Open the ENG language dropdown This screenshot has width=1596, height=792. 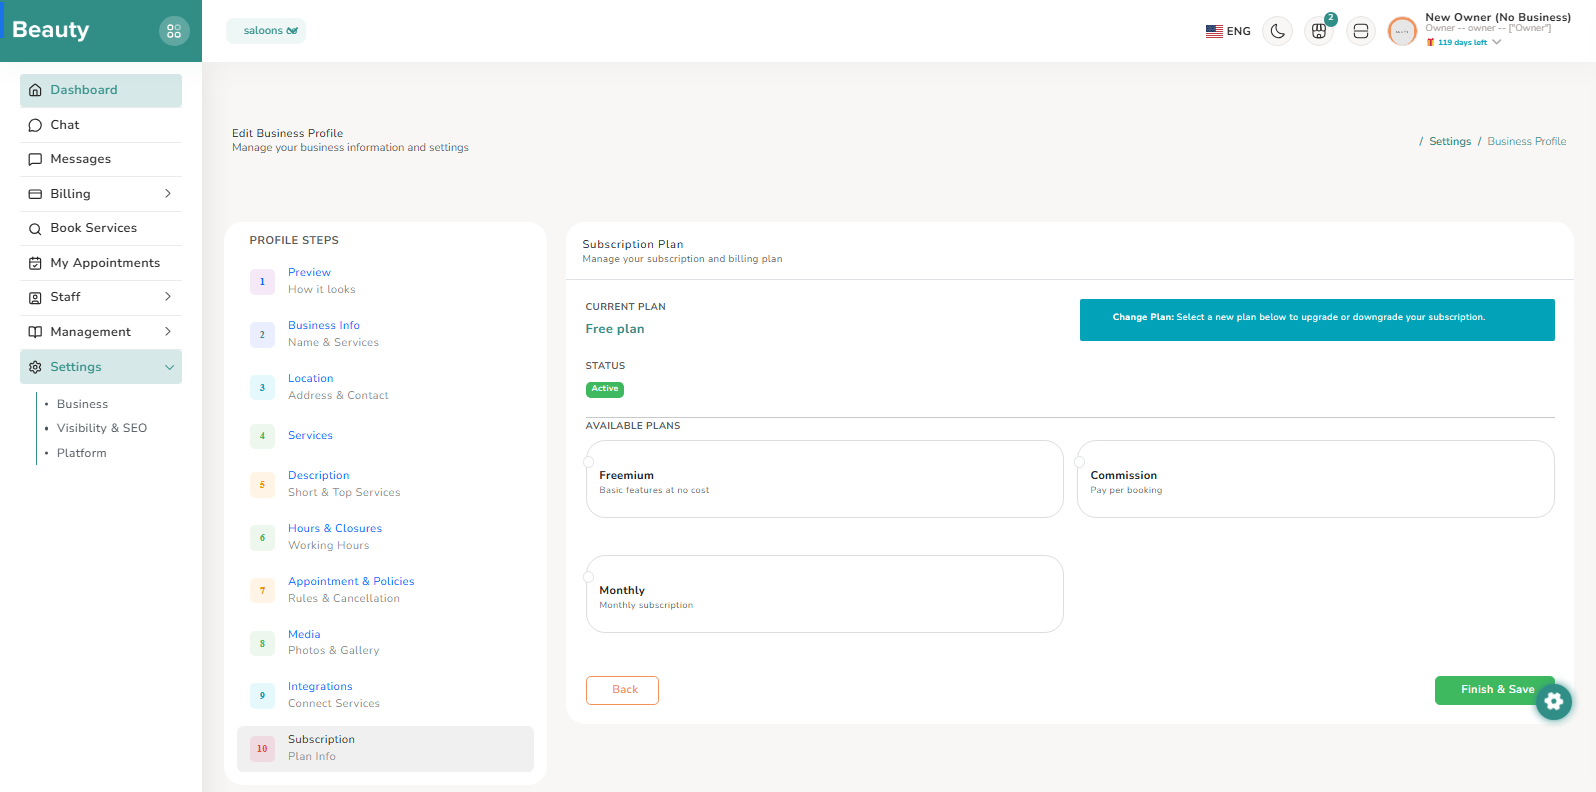[1228, 31]
